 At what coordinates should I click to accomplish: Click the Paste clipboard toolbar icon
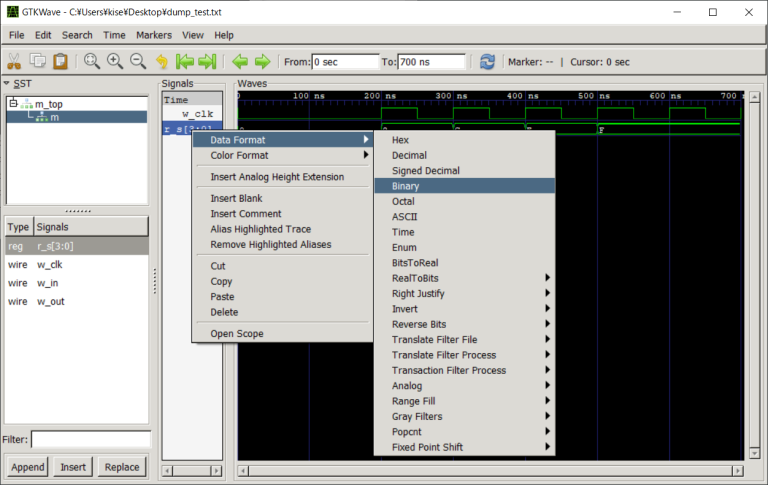tap(60, 62)
